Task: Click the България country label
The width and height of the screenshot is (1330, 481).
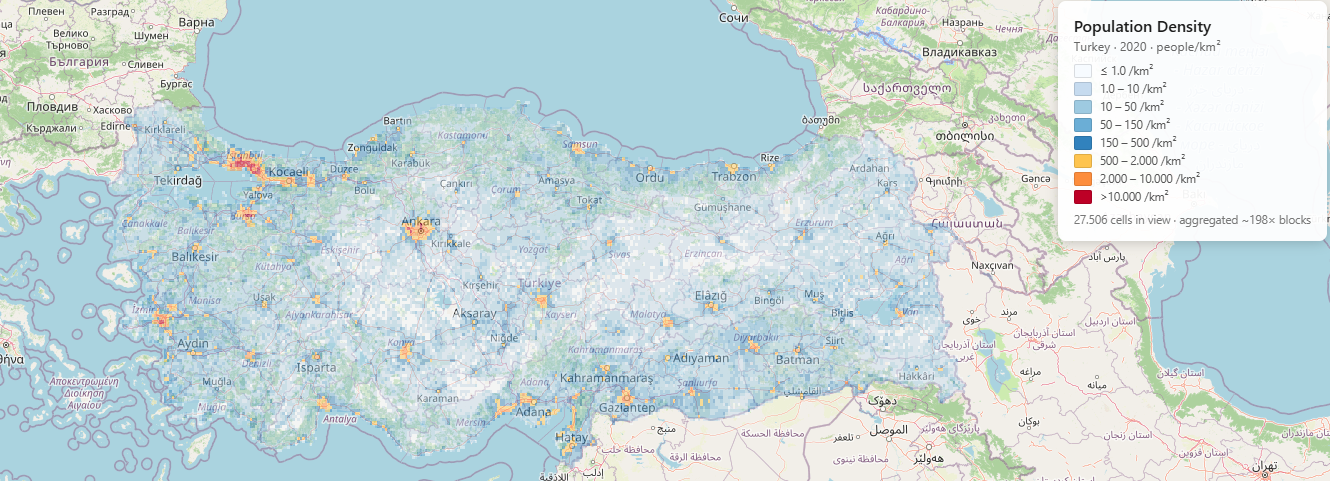Action: coord(79,62)
